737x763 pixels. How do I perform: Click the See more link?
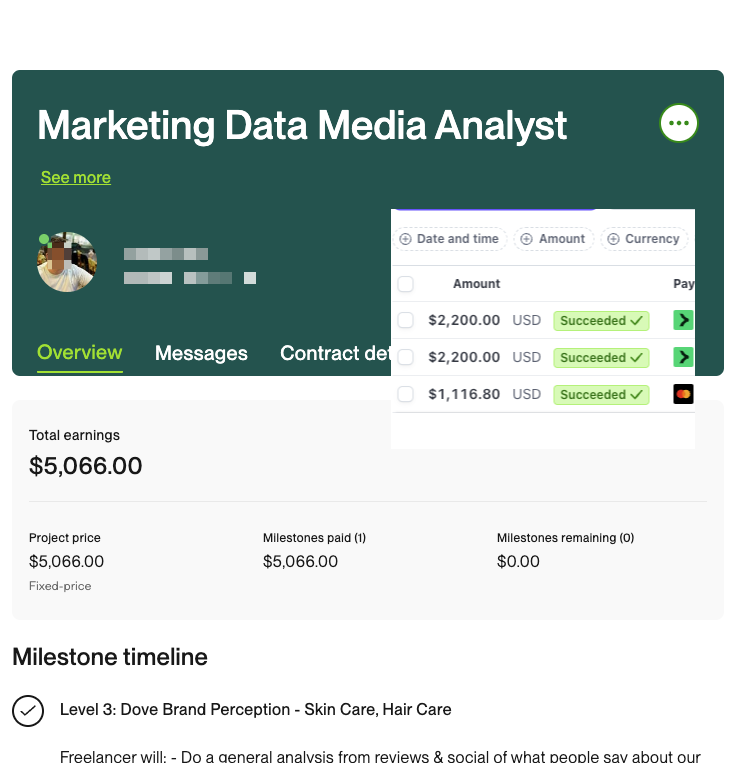coord(76,178)
